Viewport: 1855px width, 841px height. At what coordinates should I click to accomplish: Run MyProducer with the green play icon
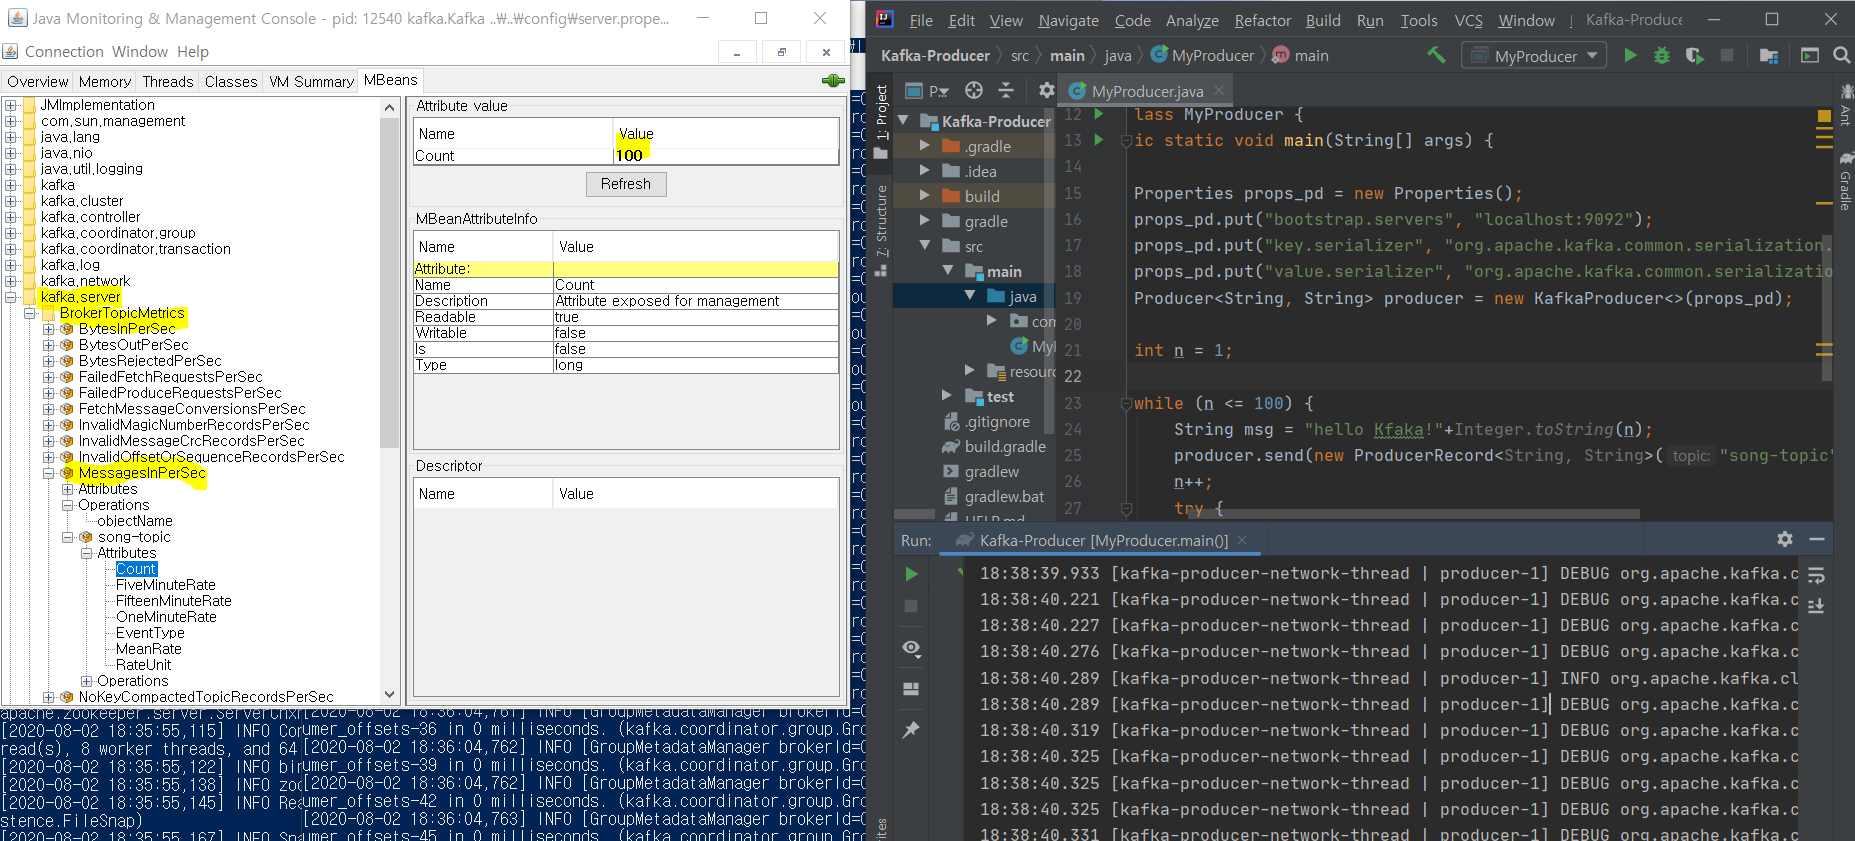1630,55
